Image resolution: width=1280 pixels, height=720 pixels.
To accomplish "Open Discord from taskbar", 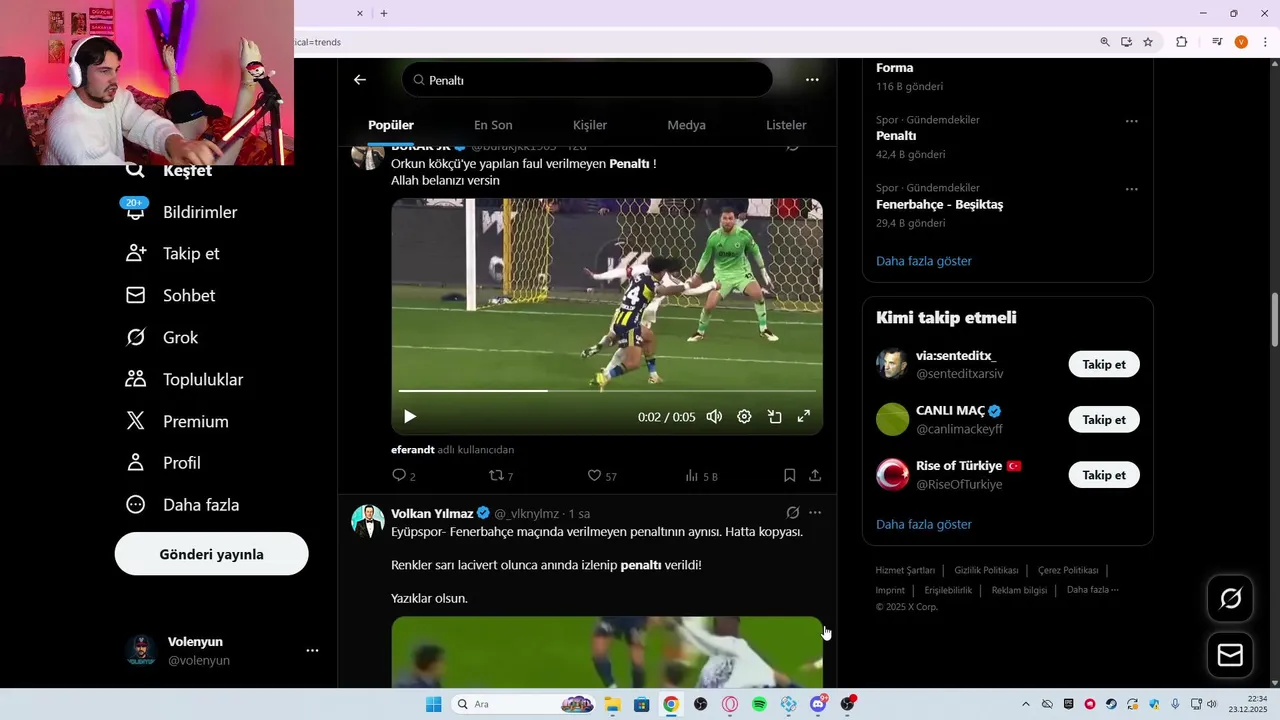I will pyautogui.click(x=818, y=704).
